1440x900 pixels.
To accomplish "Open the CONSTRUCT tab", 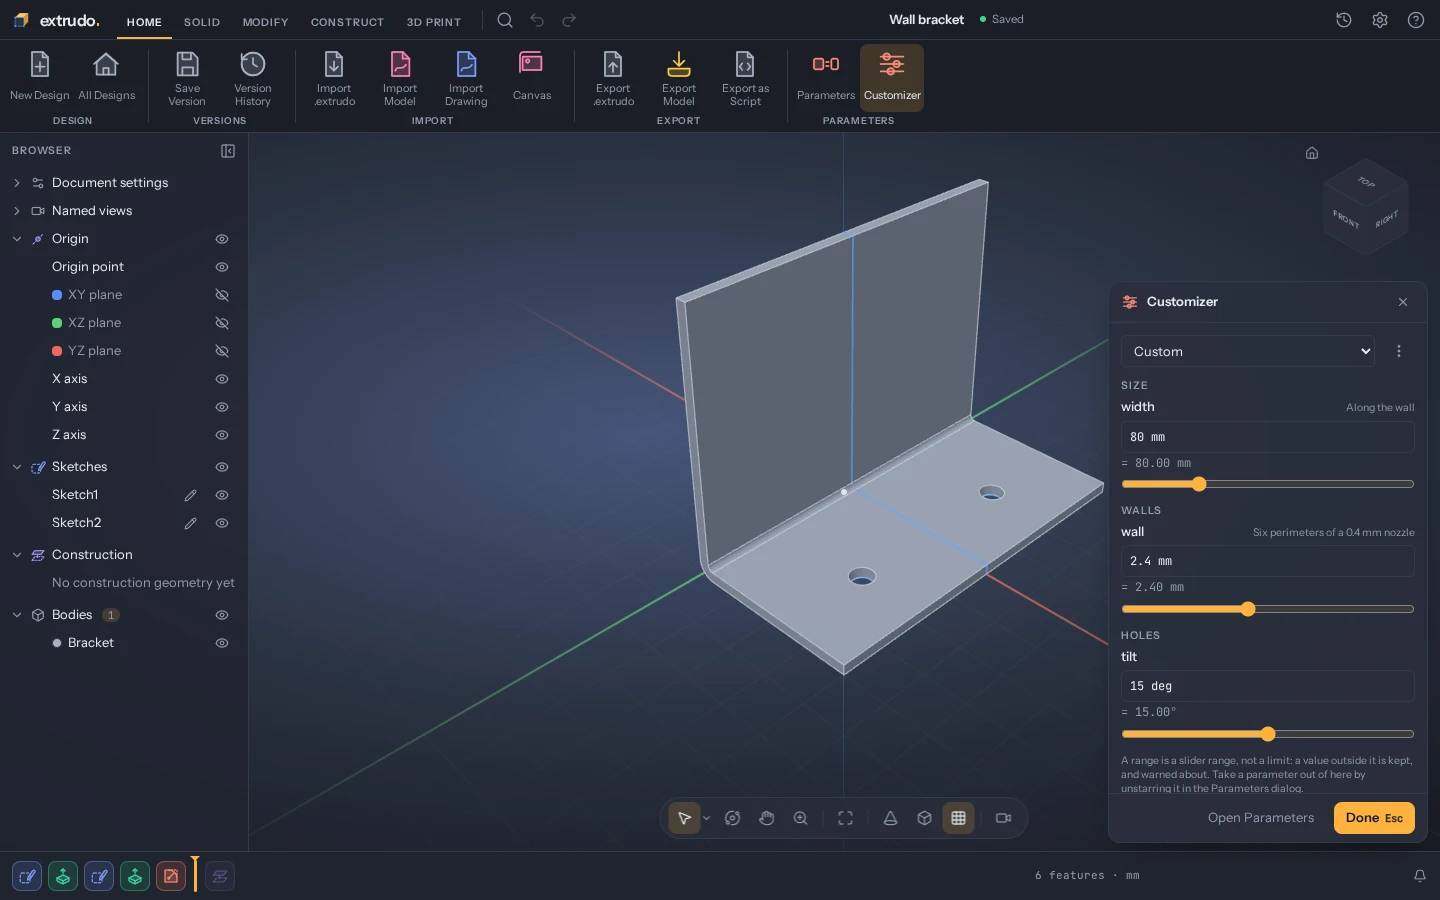I will 347,22.
